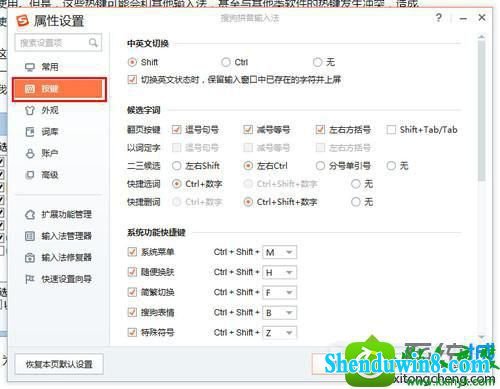Open 搜狗表情 key dropdown showing B

click(x=280, y=313)
